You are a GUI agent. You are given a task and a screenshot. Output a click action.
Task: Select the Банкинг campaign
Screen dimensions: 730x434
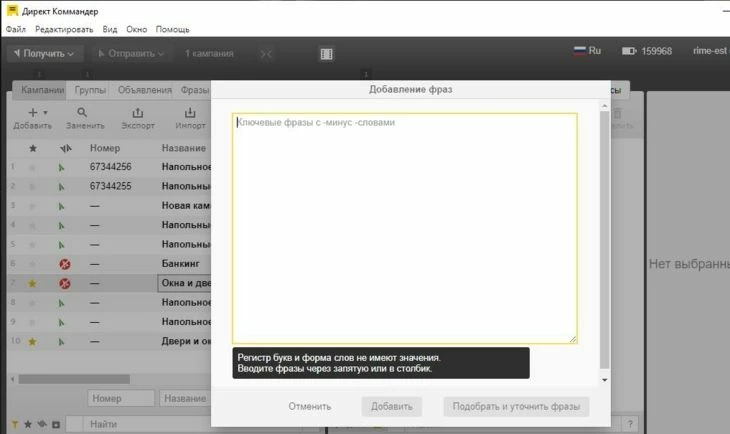tap(181, 264)
